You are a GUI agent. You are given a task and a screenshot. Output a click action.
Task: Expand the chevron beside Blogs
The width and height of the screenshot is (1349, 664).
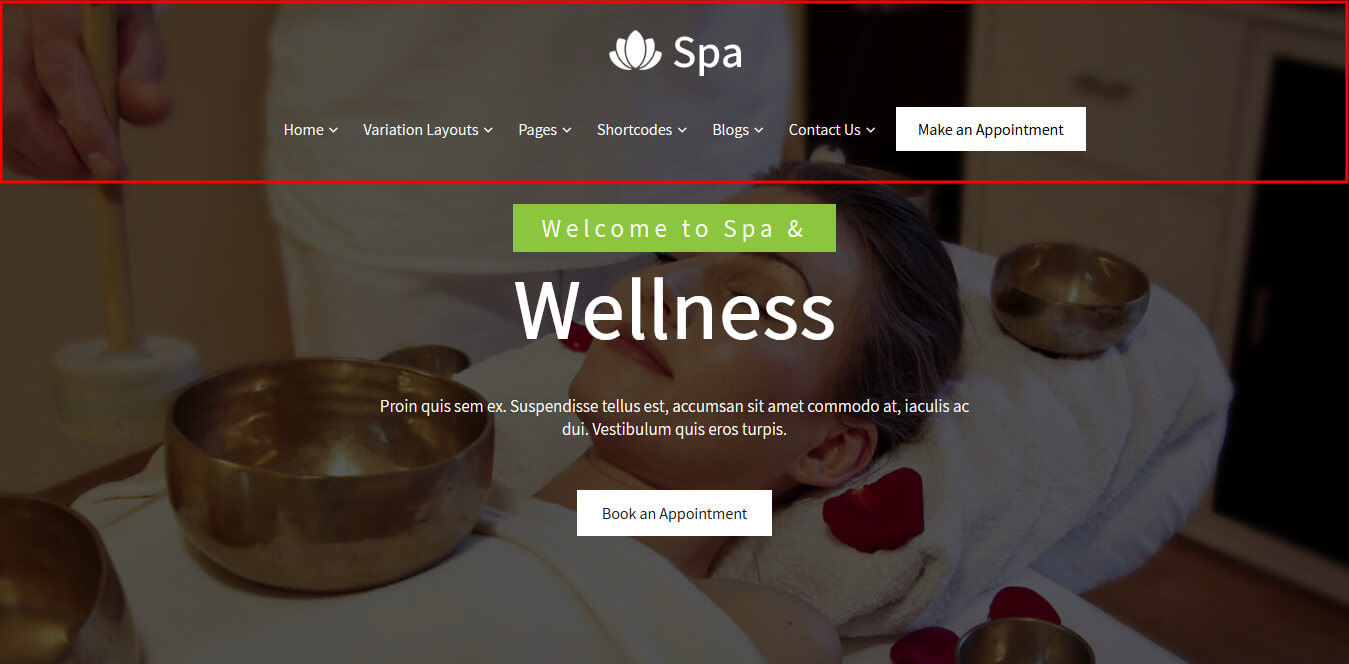pos(759,130)
